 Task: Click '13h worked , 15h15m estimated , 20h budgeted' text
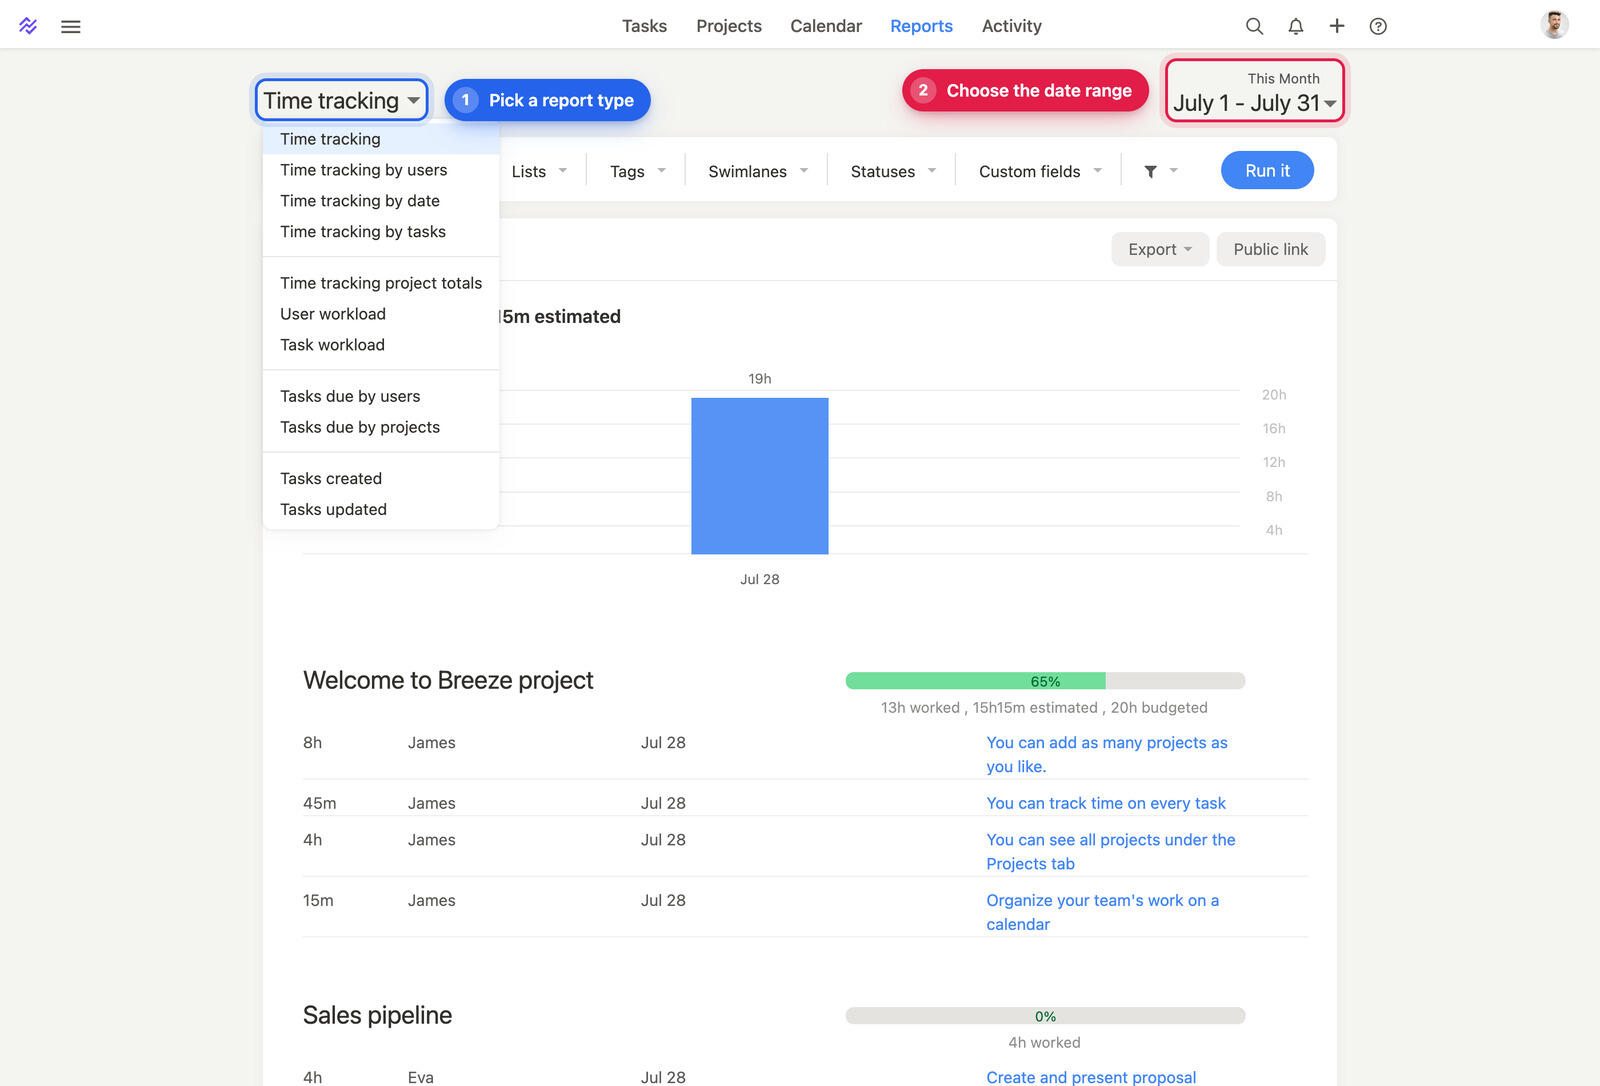1044,707
